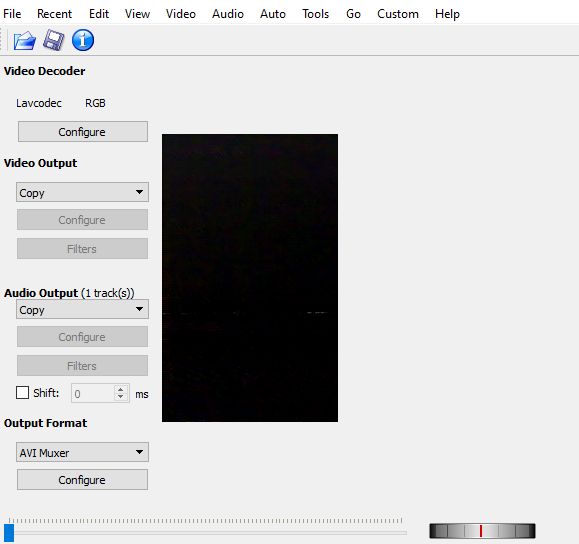Image resolution: width=579 pixels, height=544 pixels.
Task: Click the jog wheel shuttle control
Action: point(482,531)
